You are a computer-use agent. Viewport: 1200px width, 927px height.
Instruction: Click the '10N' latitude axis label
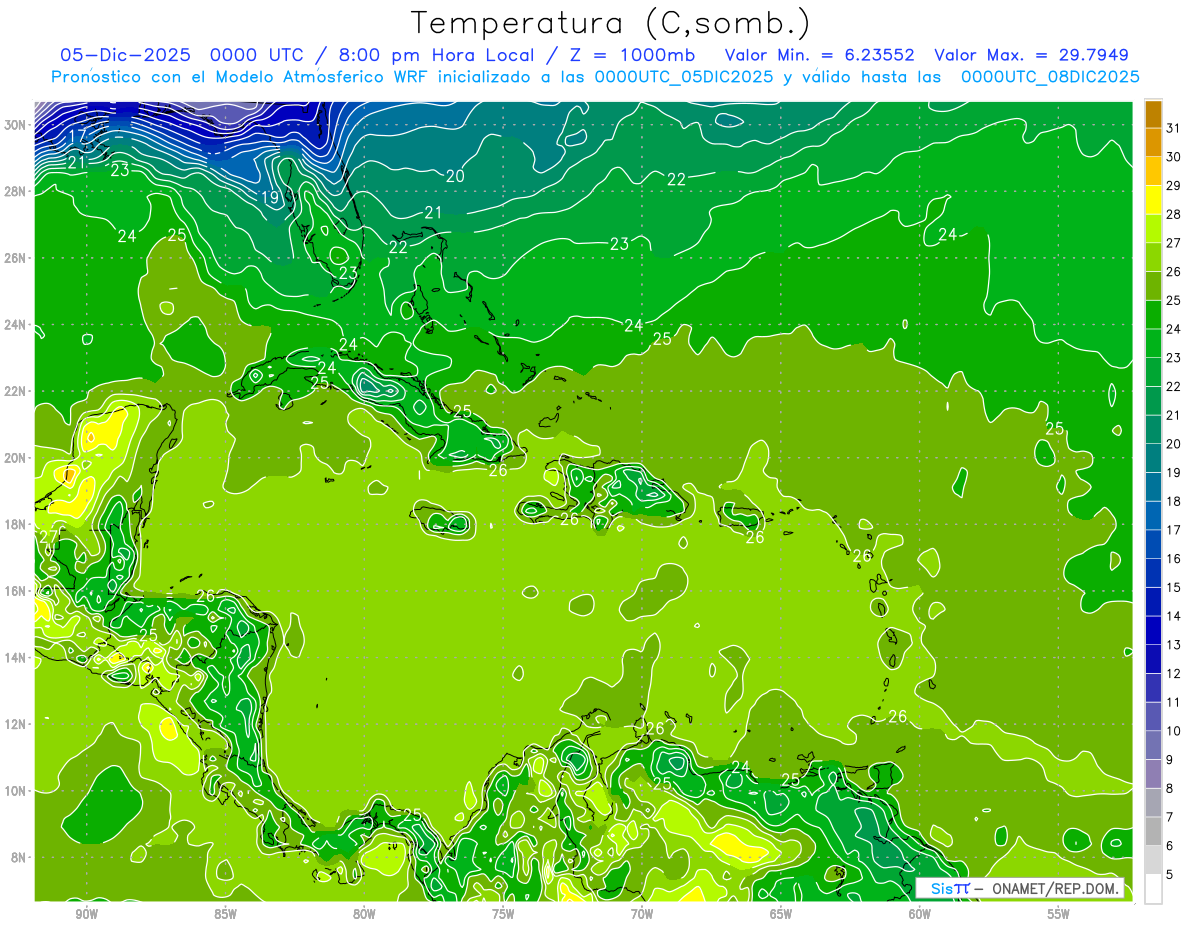pyautogui.click(x=16, y=791)
